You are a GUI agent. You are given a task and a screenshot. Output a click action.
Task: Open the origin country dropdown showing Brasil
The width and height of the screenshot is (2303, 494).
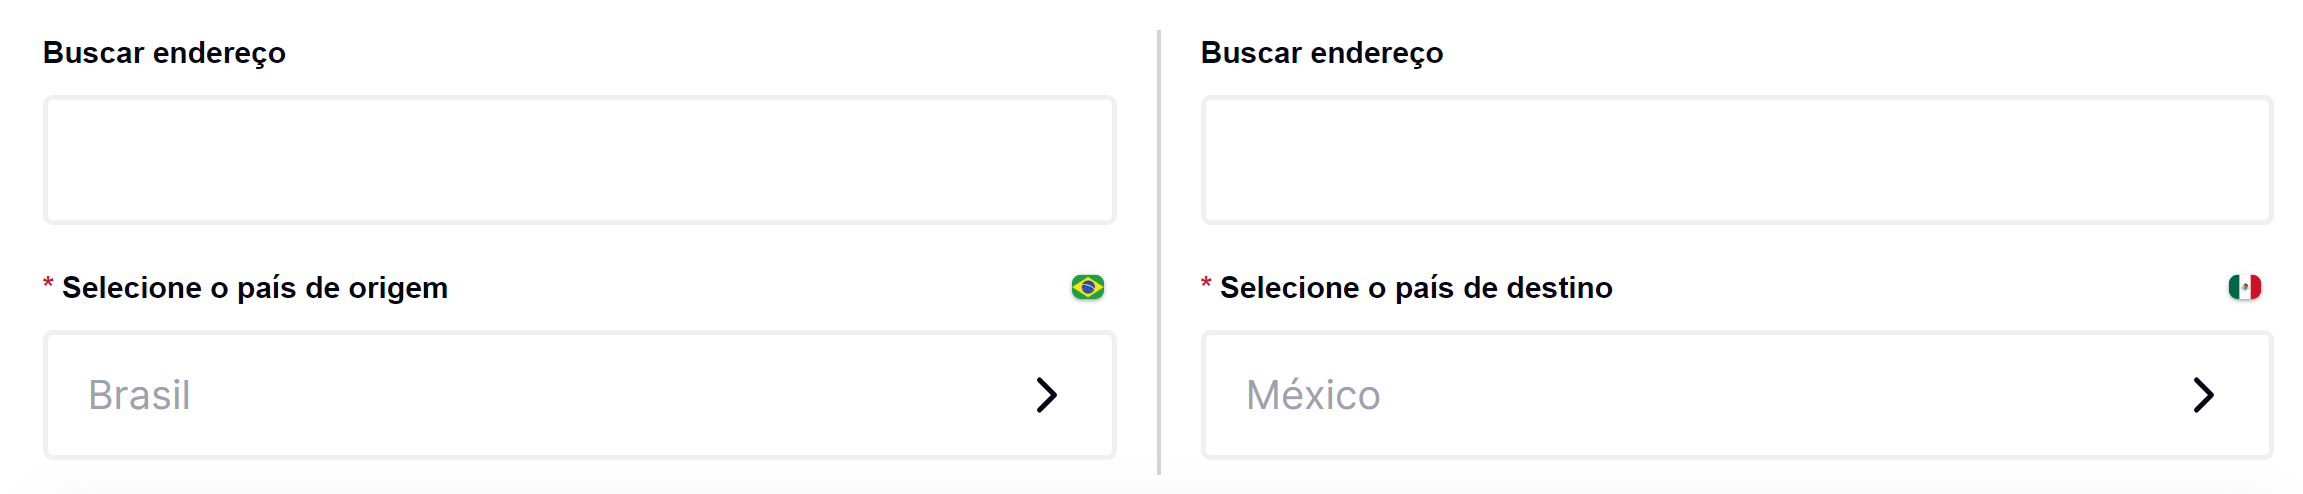580,395
